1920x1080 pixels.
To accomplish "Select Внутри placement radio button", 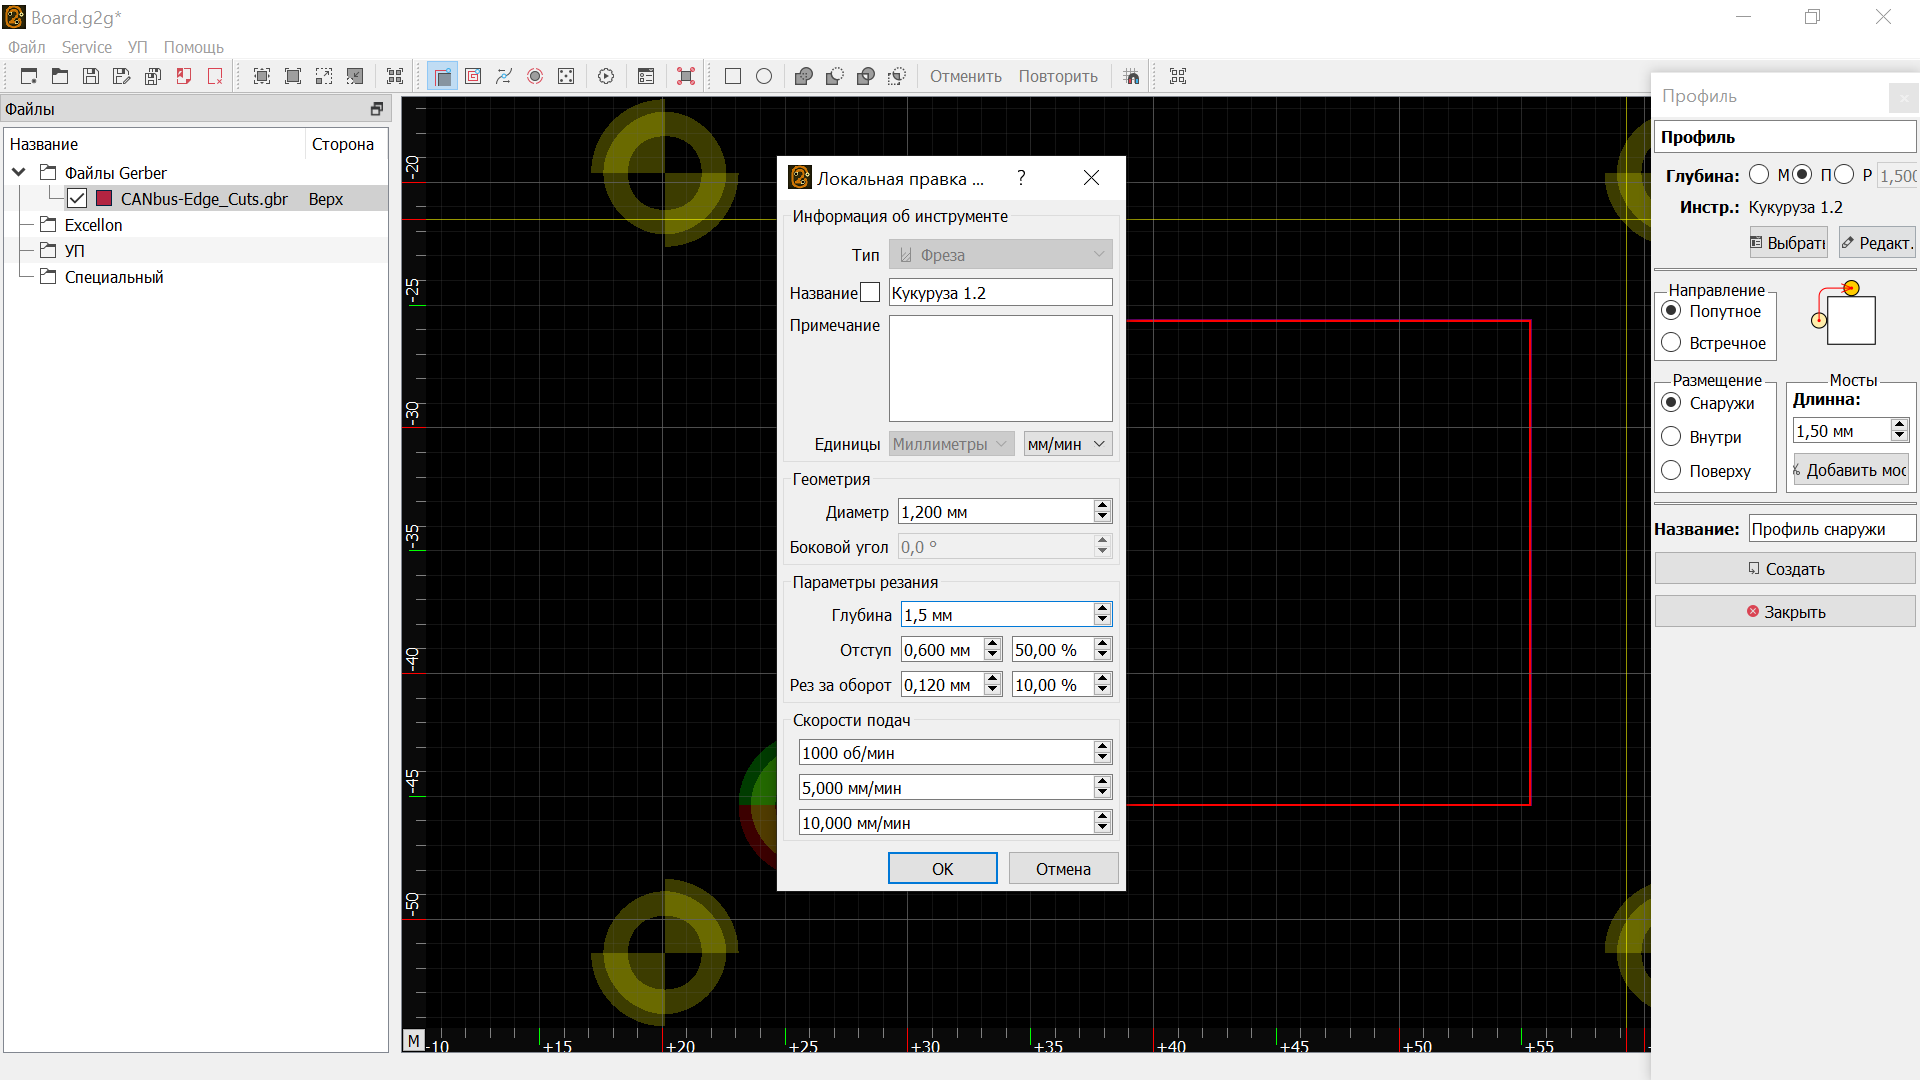I will coord(1671,437).
